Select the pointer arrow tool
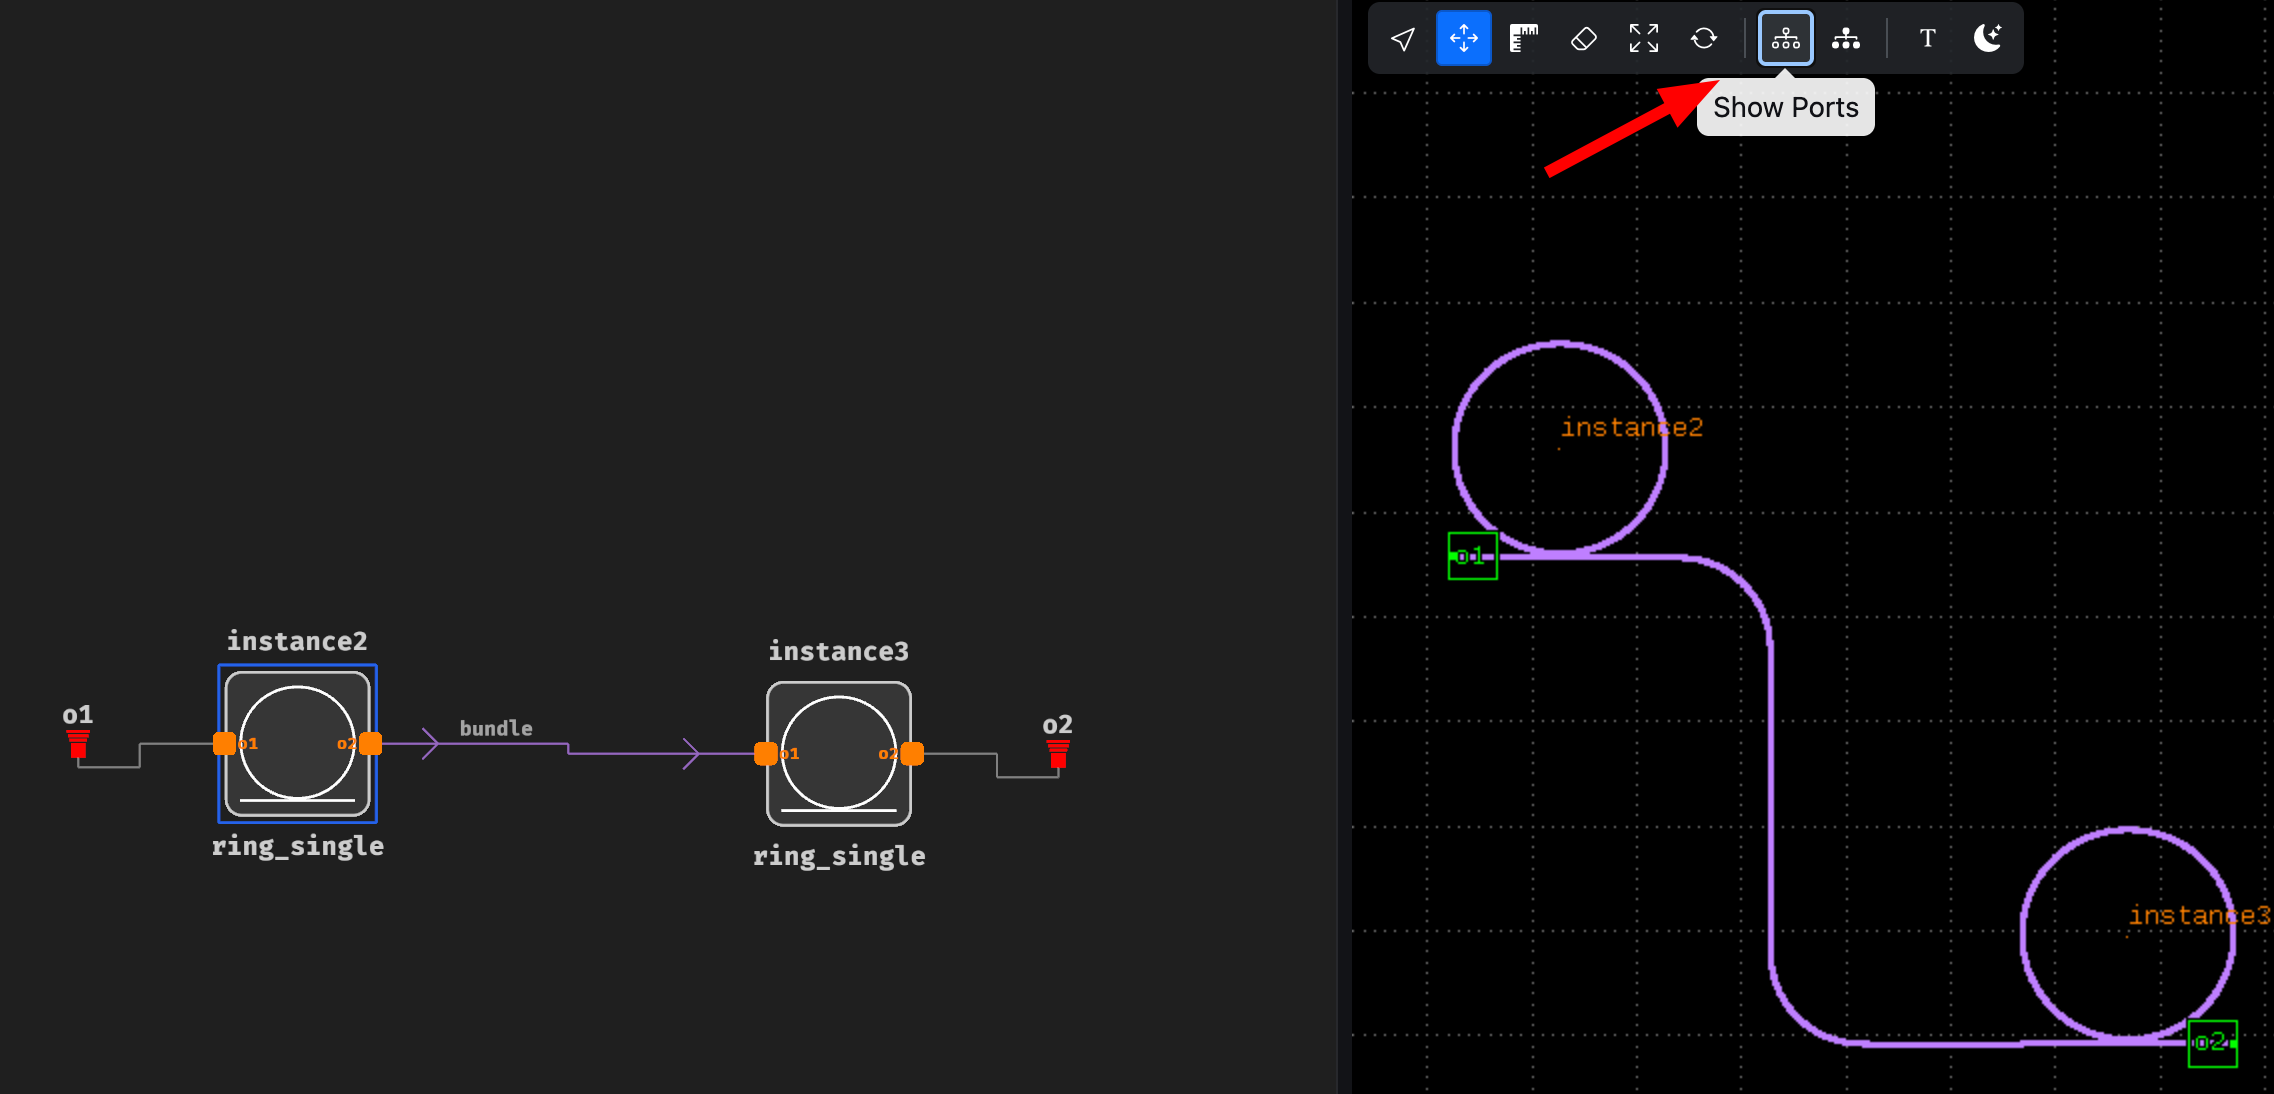 (1403, 39)
